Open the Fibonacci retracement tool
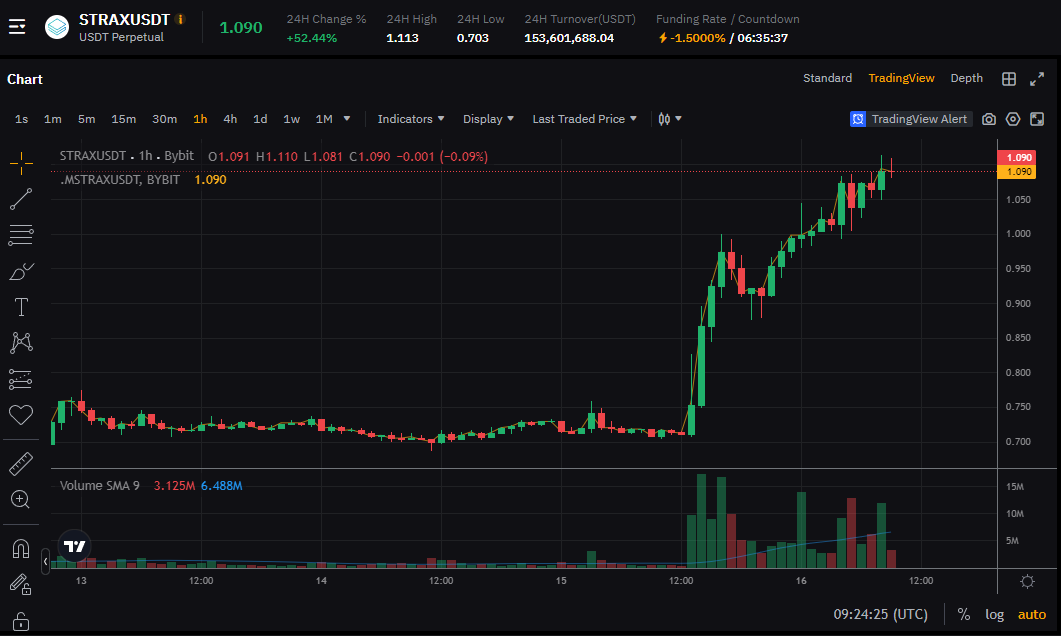Image resolution: width=1061 pixels, height=636 pixels. pyautogui.click(x=21, y=235)
